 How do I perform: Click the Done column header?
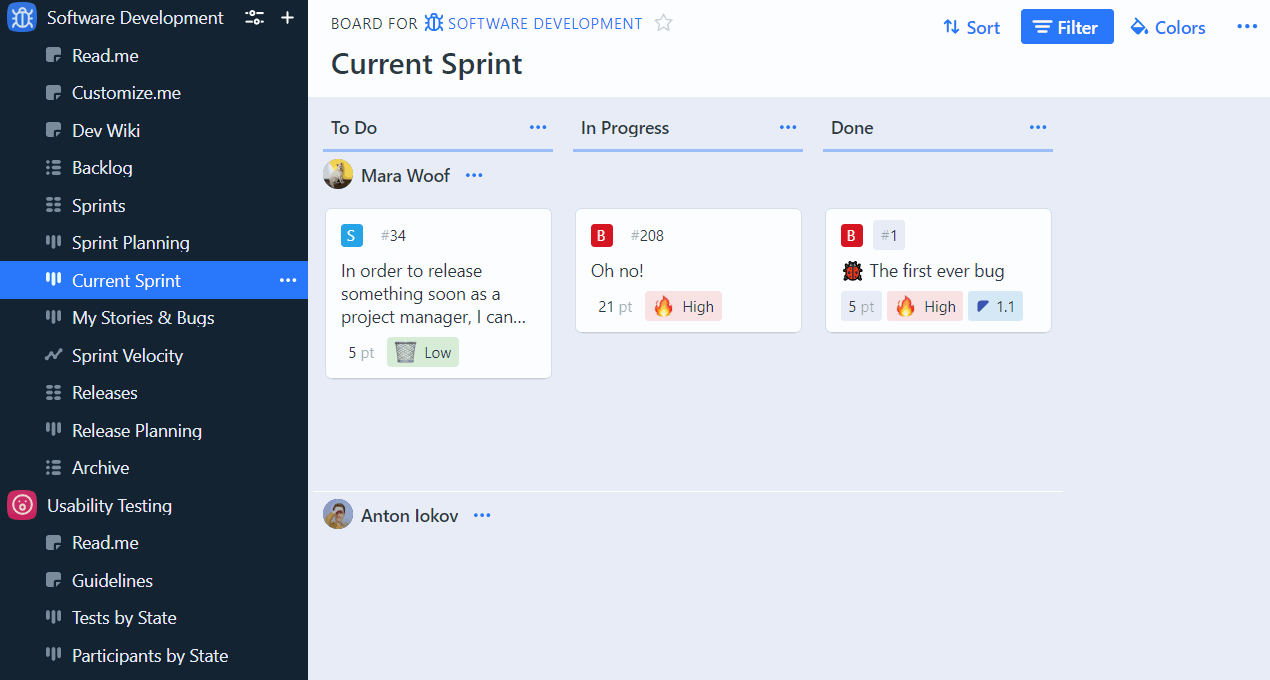(852, 127)
